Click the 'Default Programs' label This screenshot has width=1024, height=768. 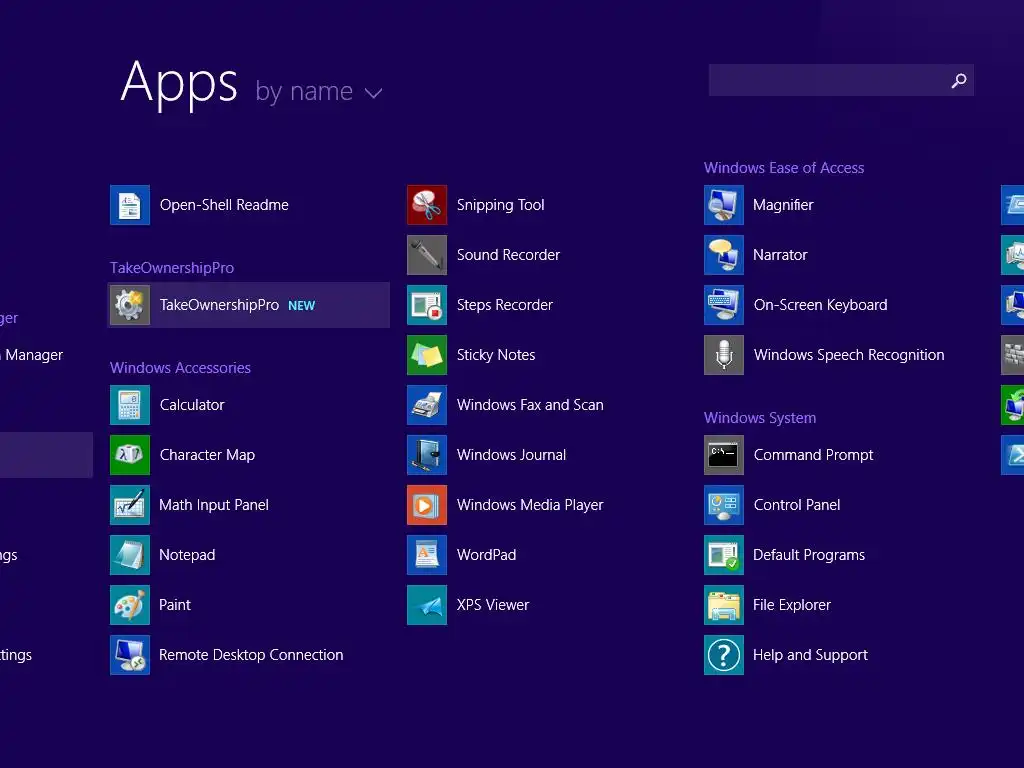click(808, 555)
